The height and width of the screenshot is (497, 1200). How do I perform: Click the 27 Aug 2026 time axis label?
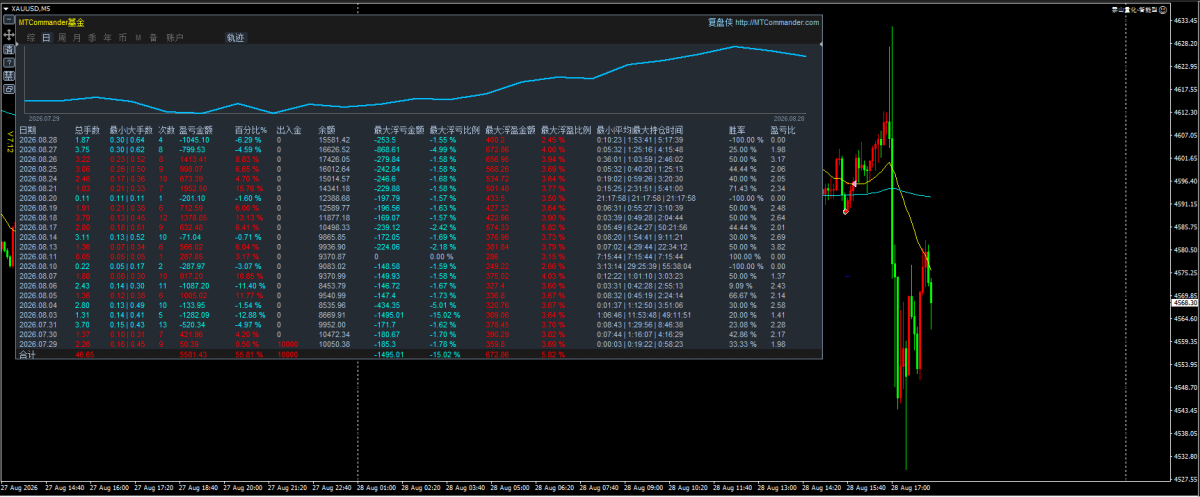click(21, 490)
